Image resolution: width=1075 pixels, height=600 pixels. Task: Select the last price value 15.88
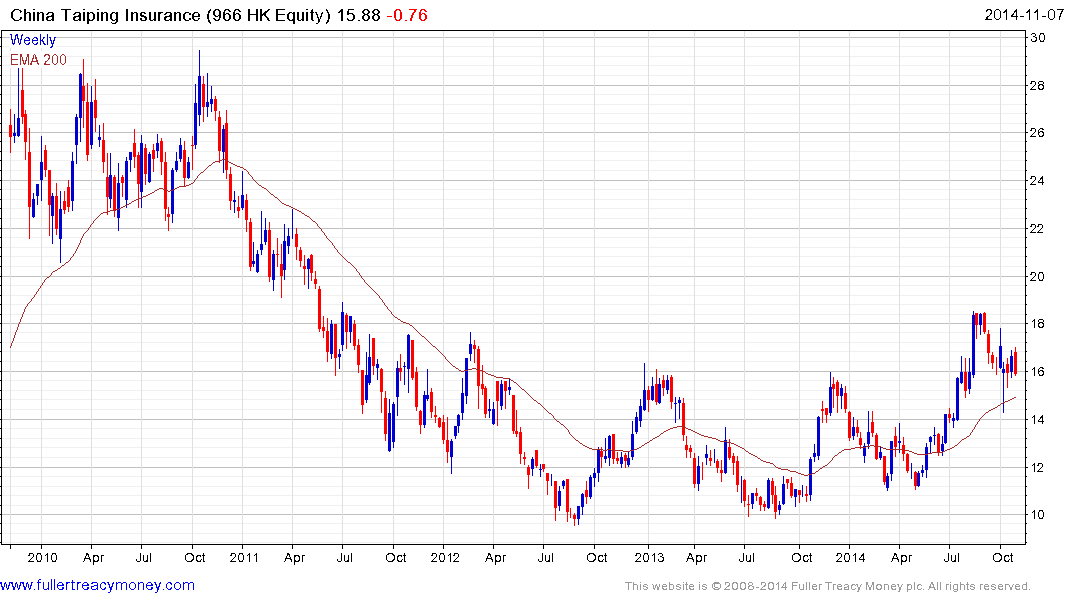click(359, 15)
